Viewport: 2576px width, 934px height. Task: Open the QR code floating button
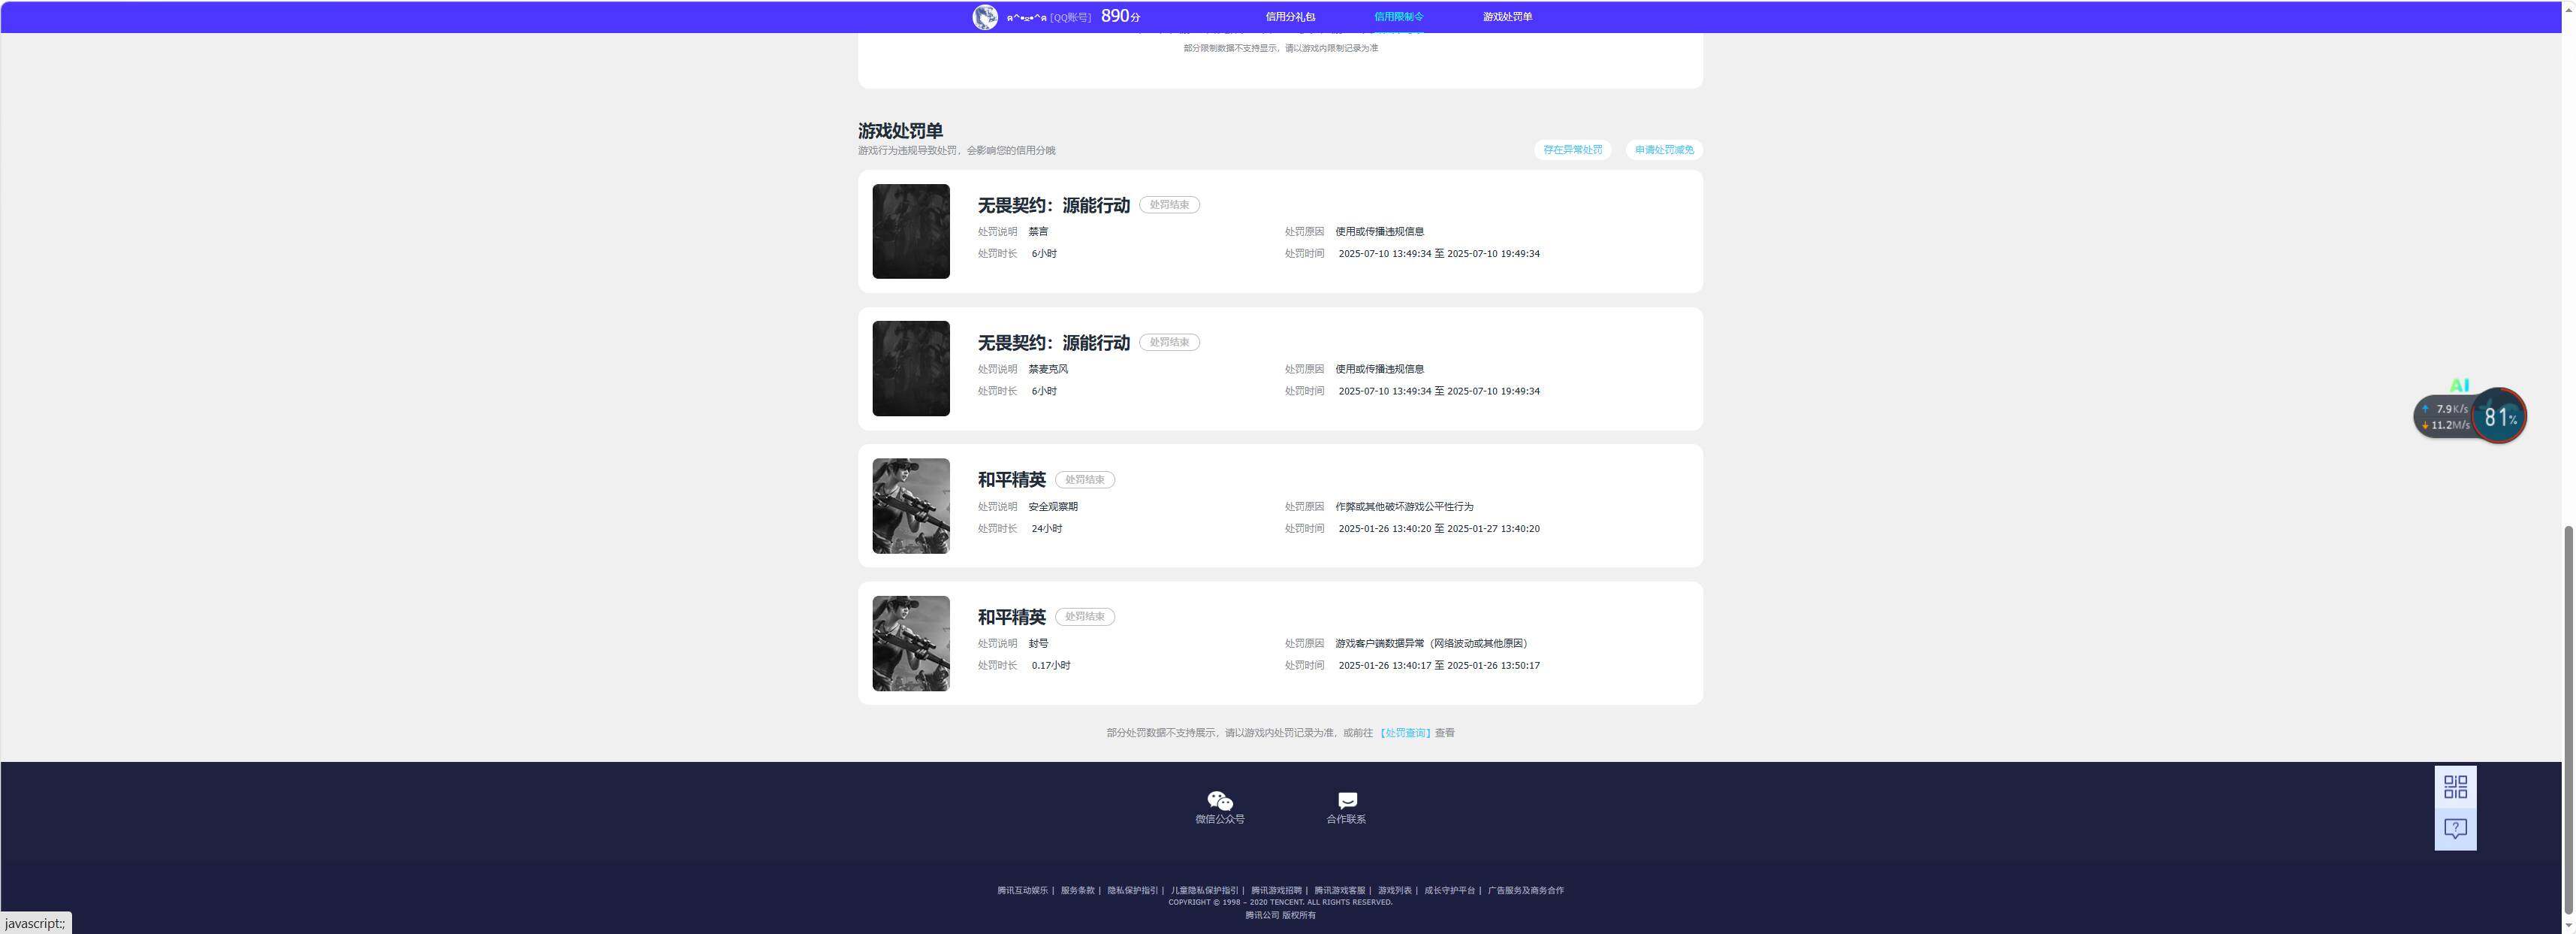click(2455, 787)
